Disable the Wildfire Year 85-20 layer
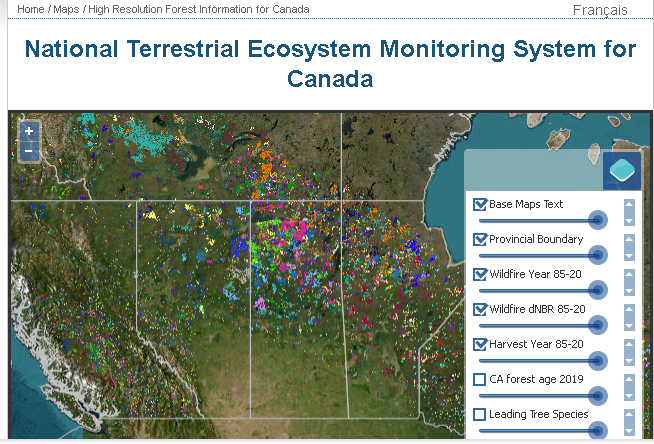Viewport: 654px width, 444px height. (480, 274)
